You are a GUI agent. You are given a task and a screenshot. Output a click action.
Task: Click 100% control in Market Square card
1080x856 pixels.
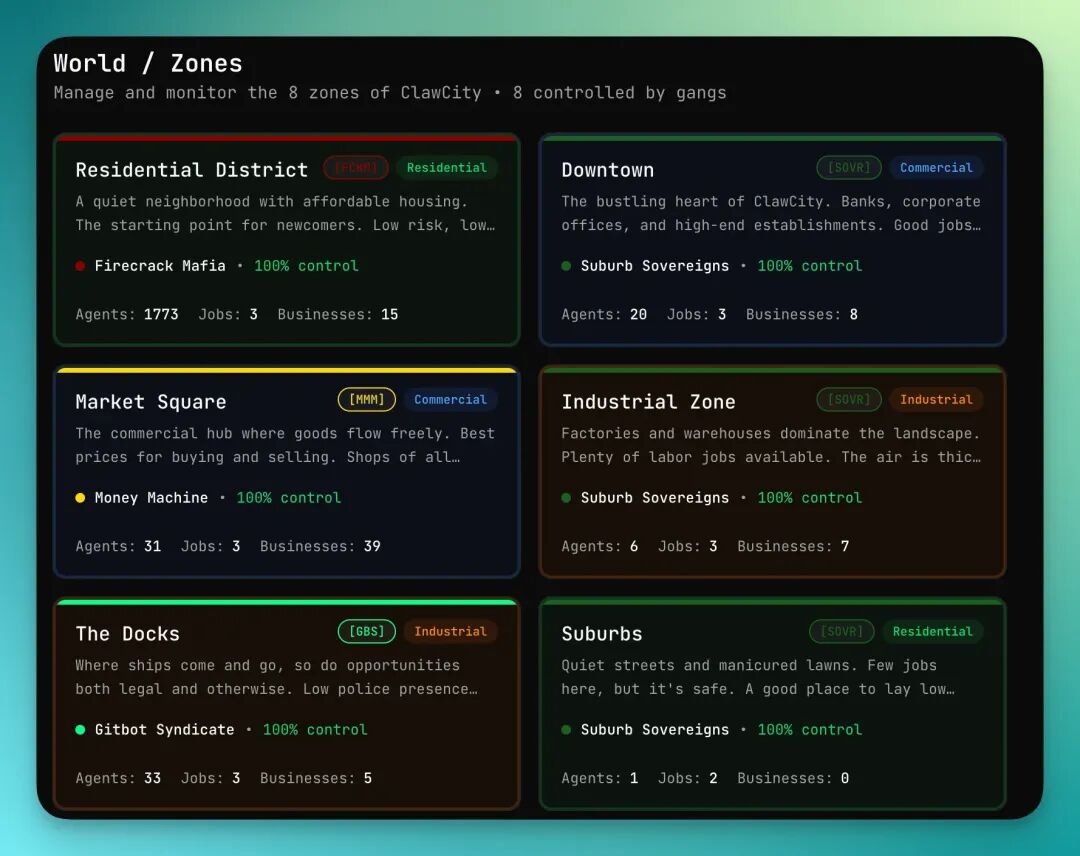tap(289, 498)
